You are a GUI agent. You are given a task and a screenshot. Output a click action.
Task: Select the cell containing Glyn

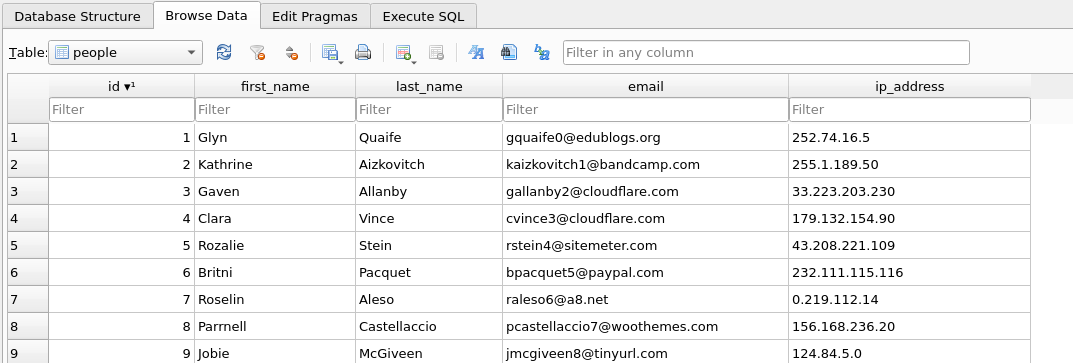click(x=275, y=138)
